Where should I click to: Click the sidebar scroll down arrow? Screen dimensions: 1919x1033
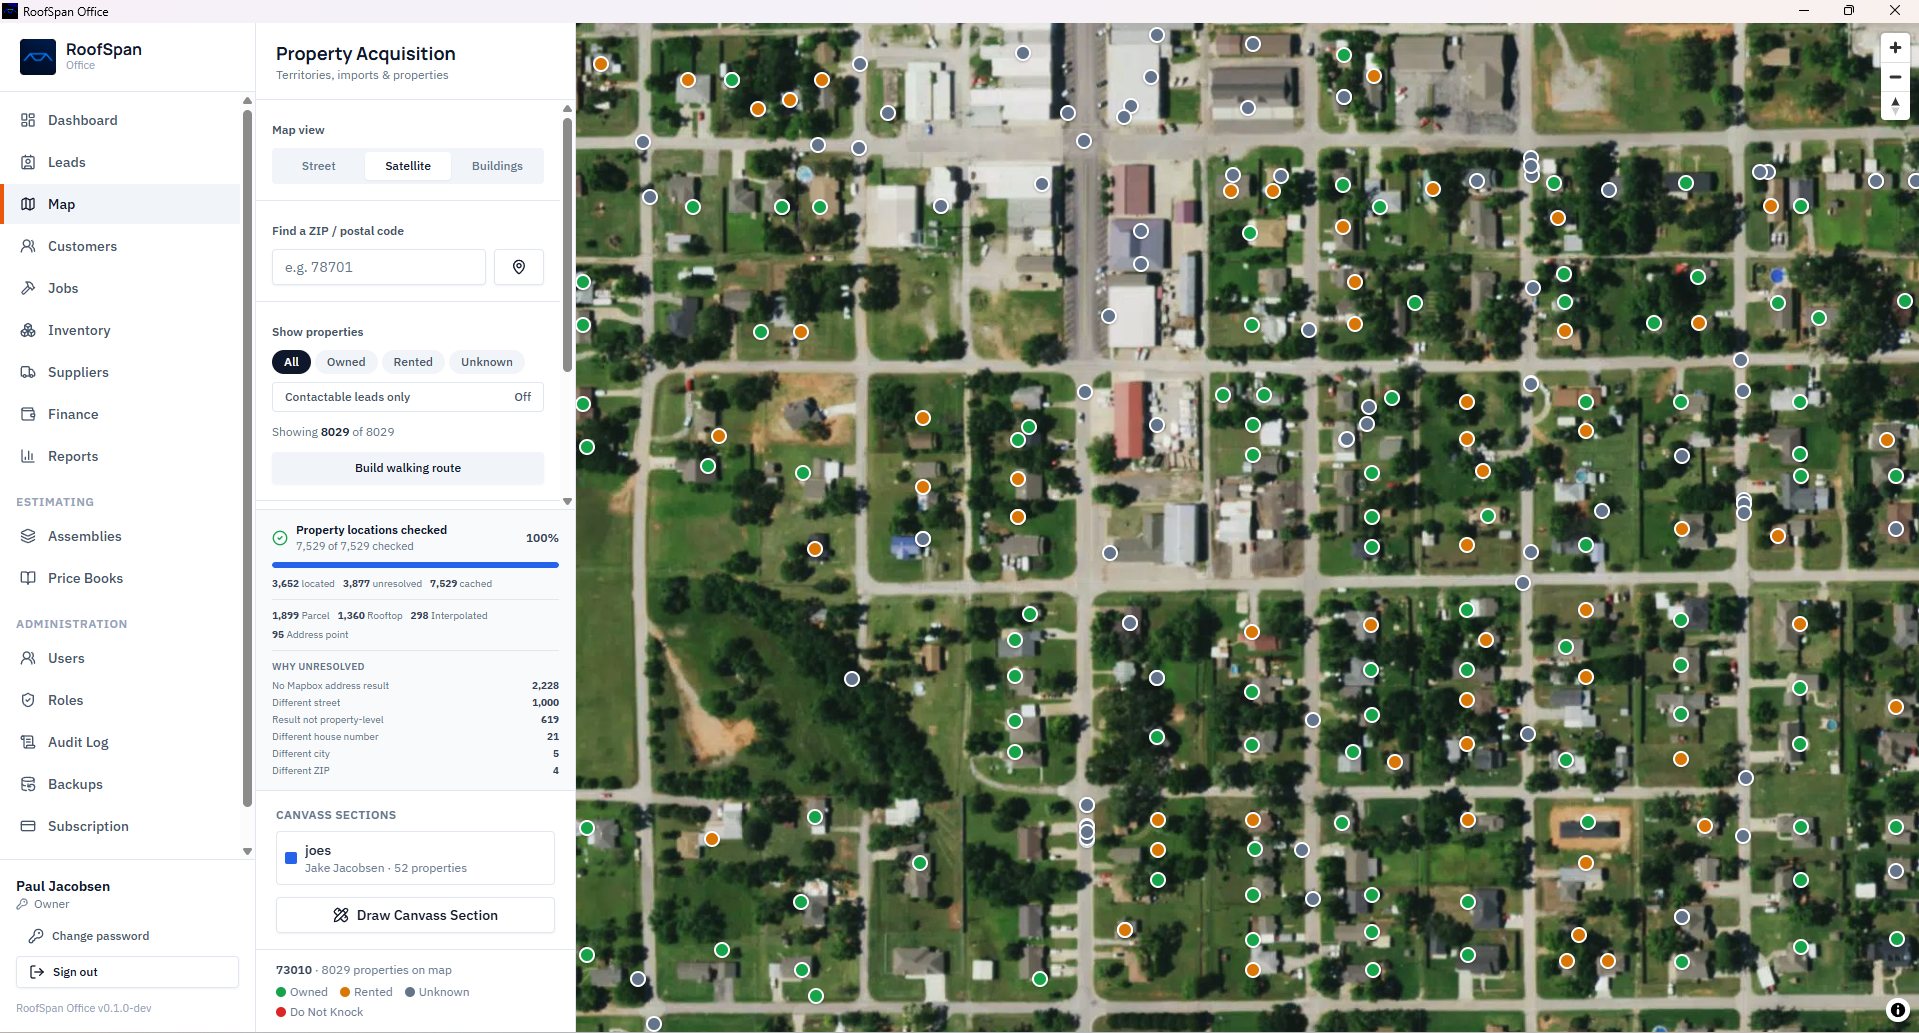247,851
